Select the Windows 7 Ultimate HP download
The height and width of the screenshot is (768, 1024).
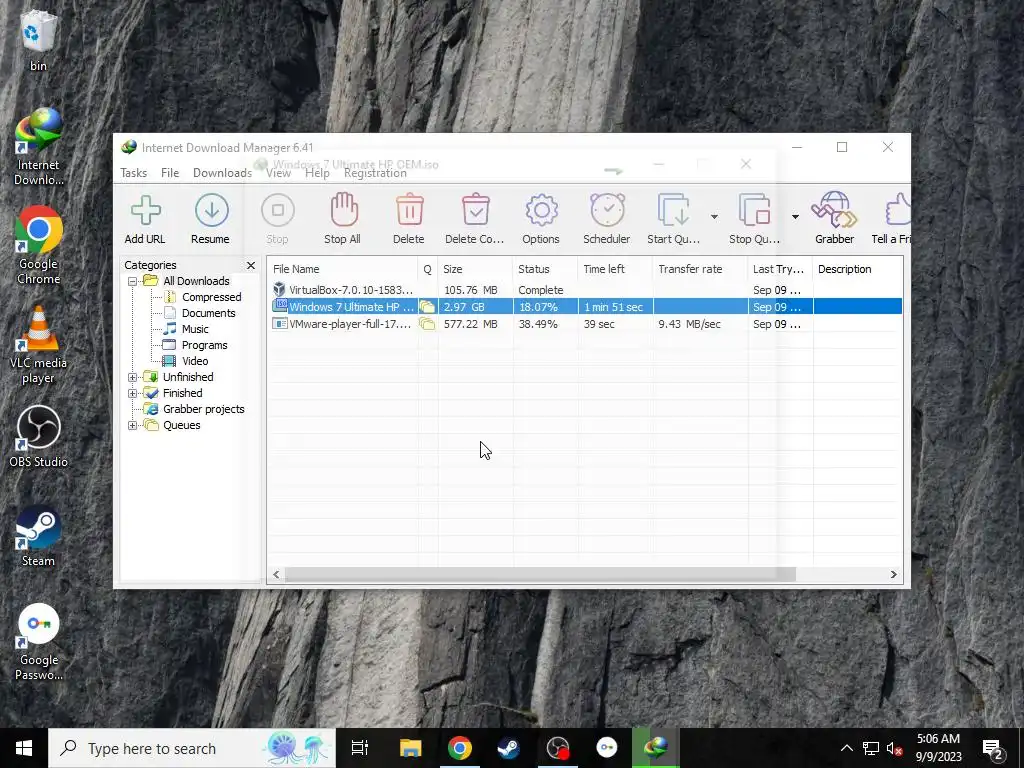[586, 307]
